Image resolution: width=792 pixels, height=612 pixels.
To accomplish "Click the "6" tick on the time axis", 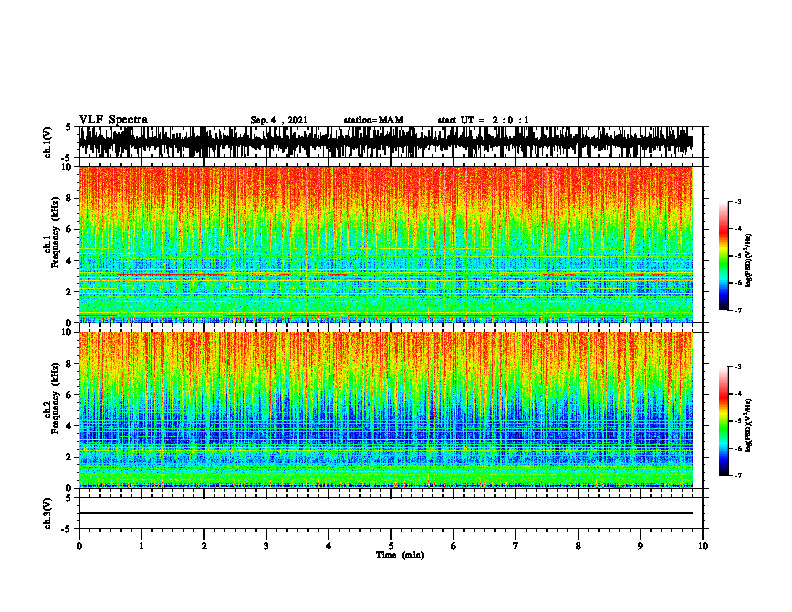I will (454, 546).
